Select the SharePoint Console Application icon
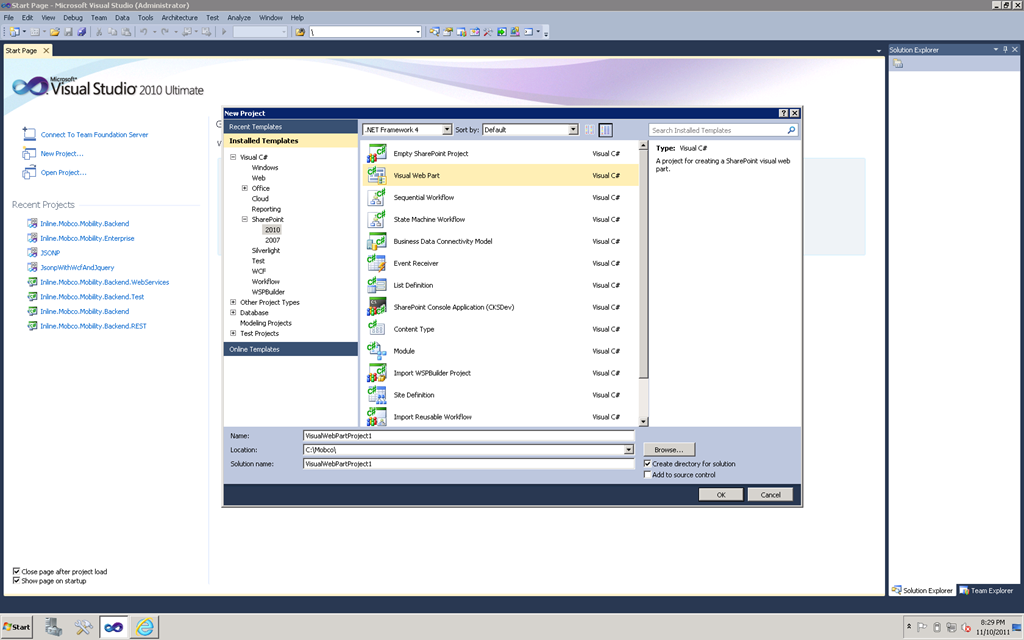1024x640 pixels. (x=376, y=307)
